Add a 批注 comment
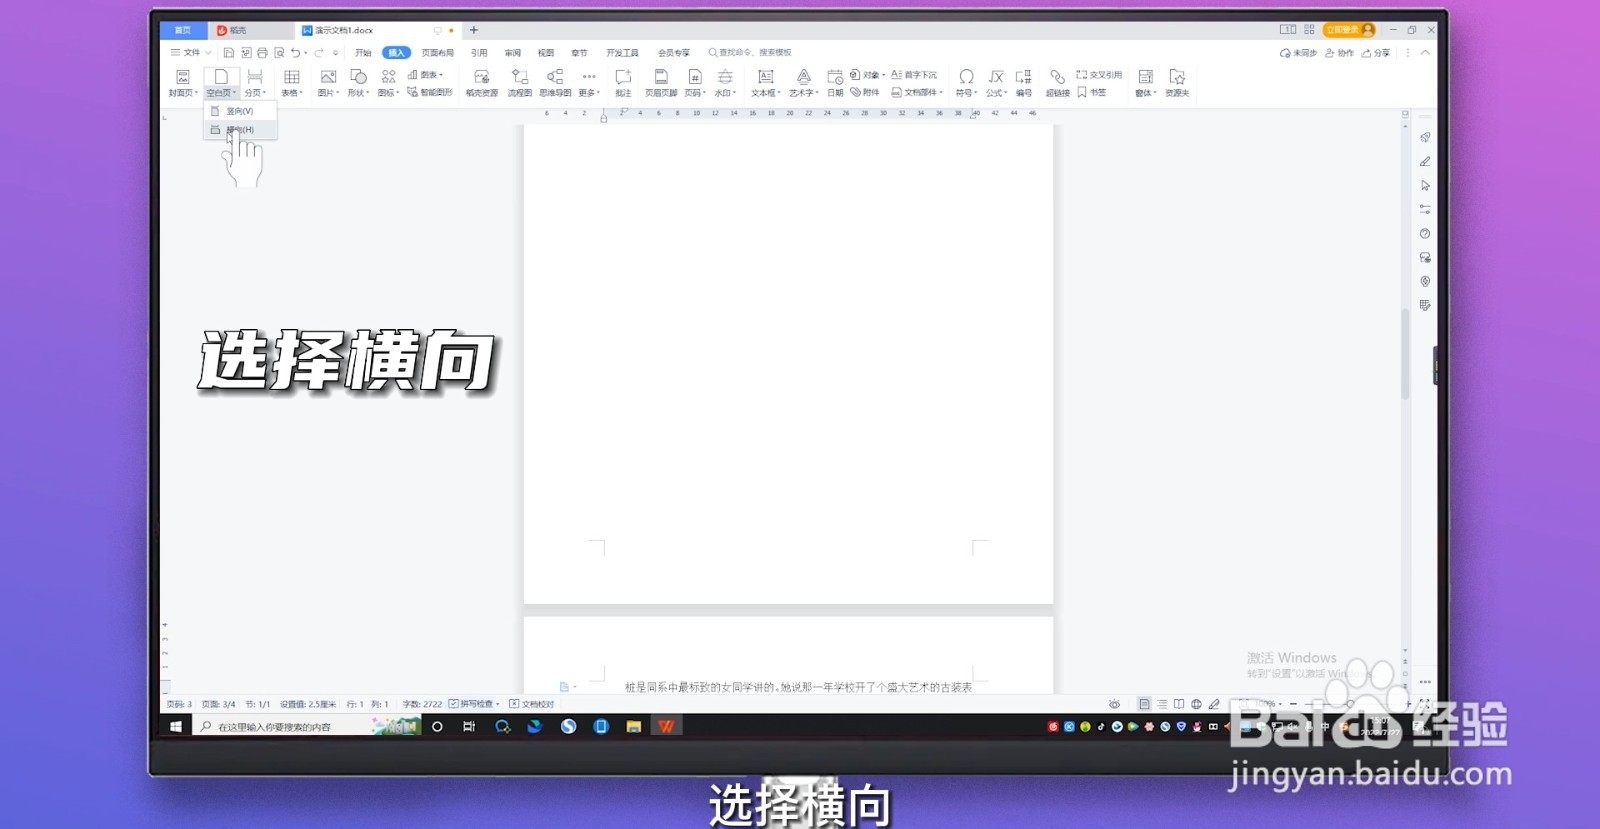Viewport: 1600px width, 829px height. coord(623,83)
